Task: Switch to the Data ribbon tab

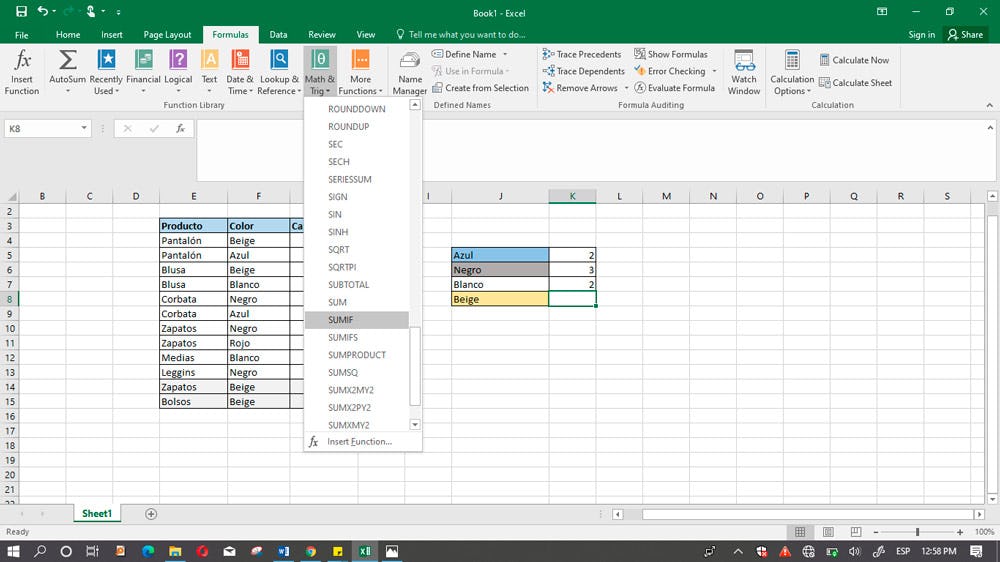Action: click(278, 35)
